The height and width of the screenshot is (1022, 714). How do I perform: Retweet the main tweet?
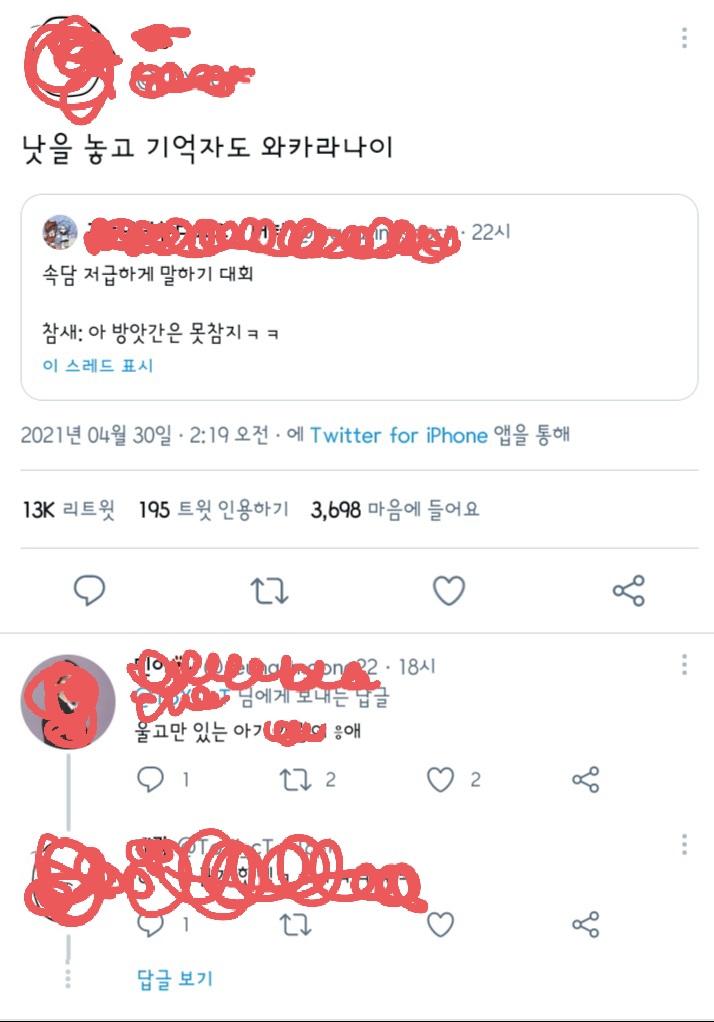(x=269, y=592)
